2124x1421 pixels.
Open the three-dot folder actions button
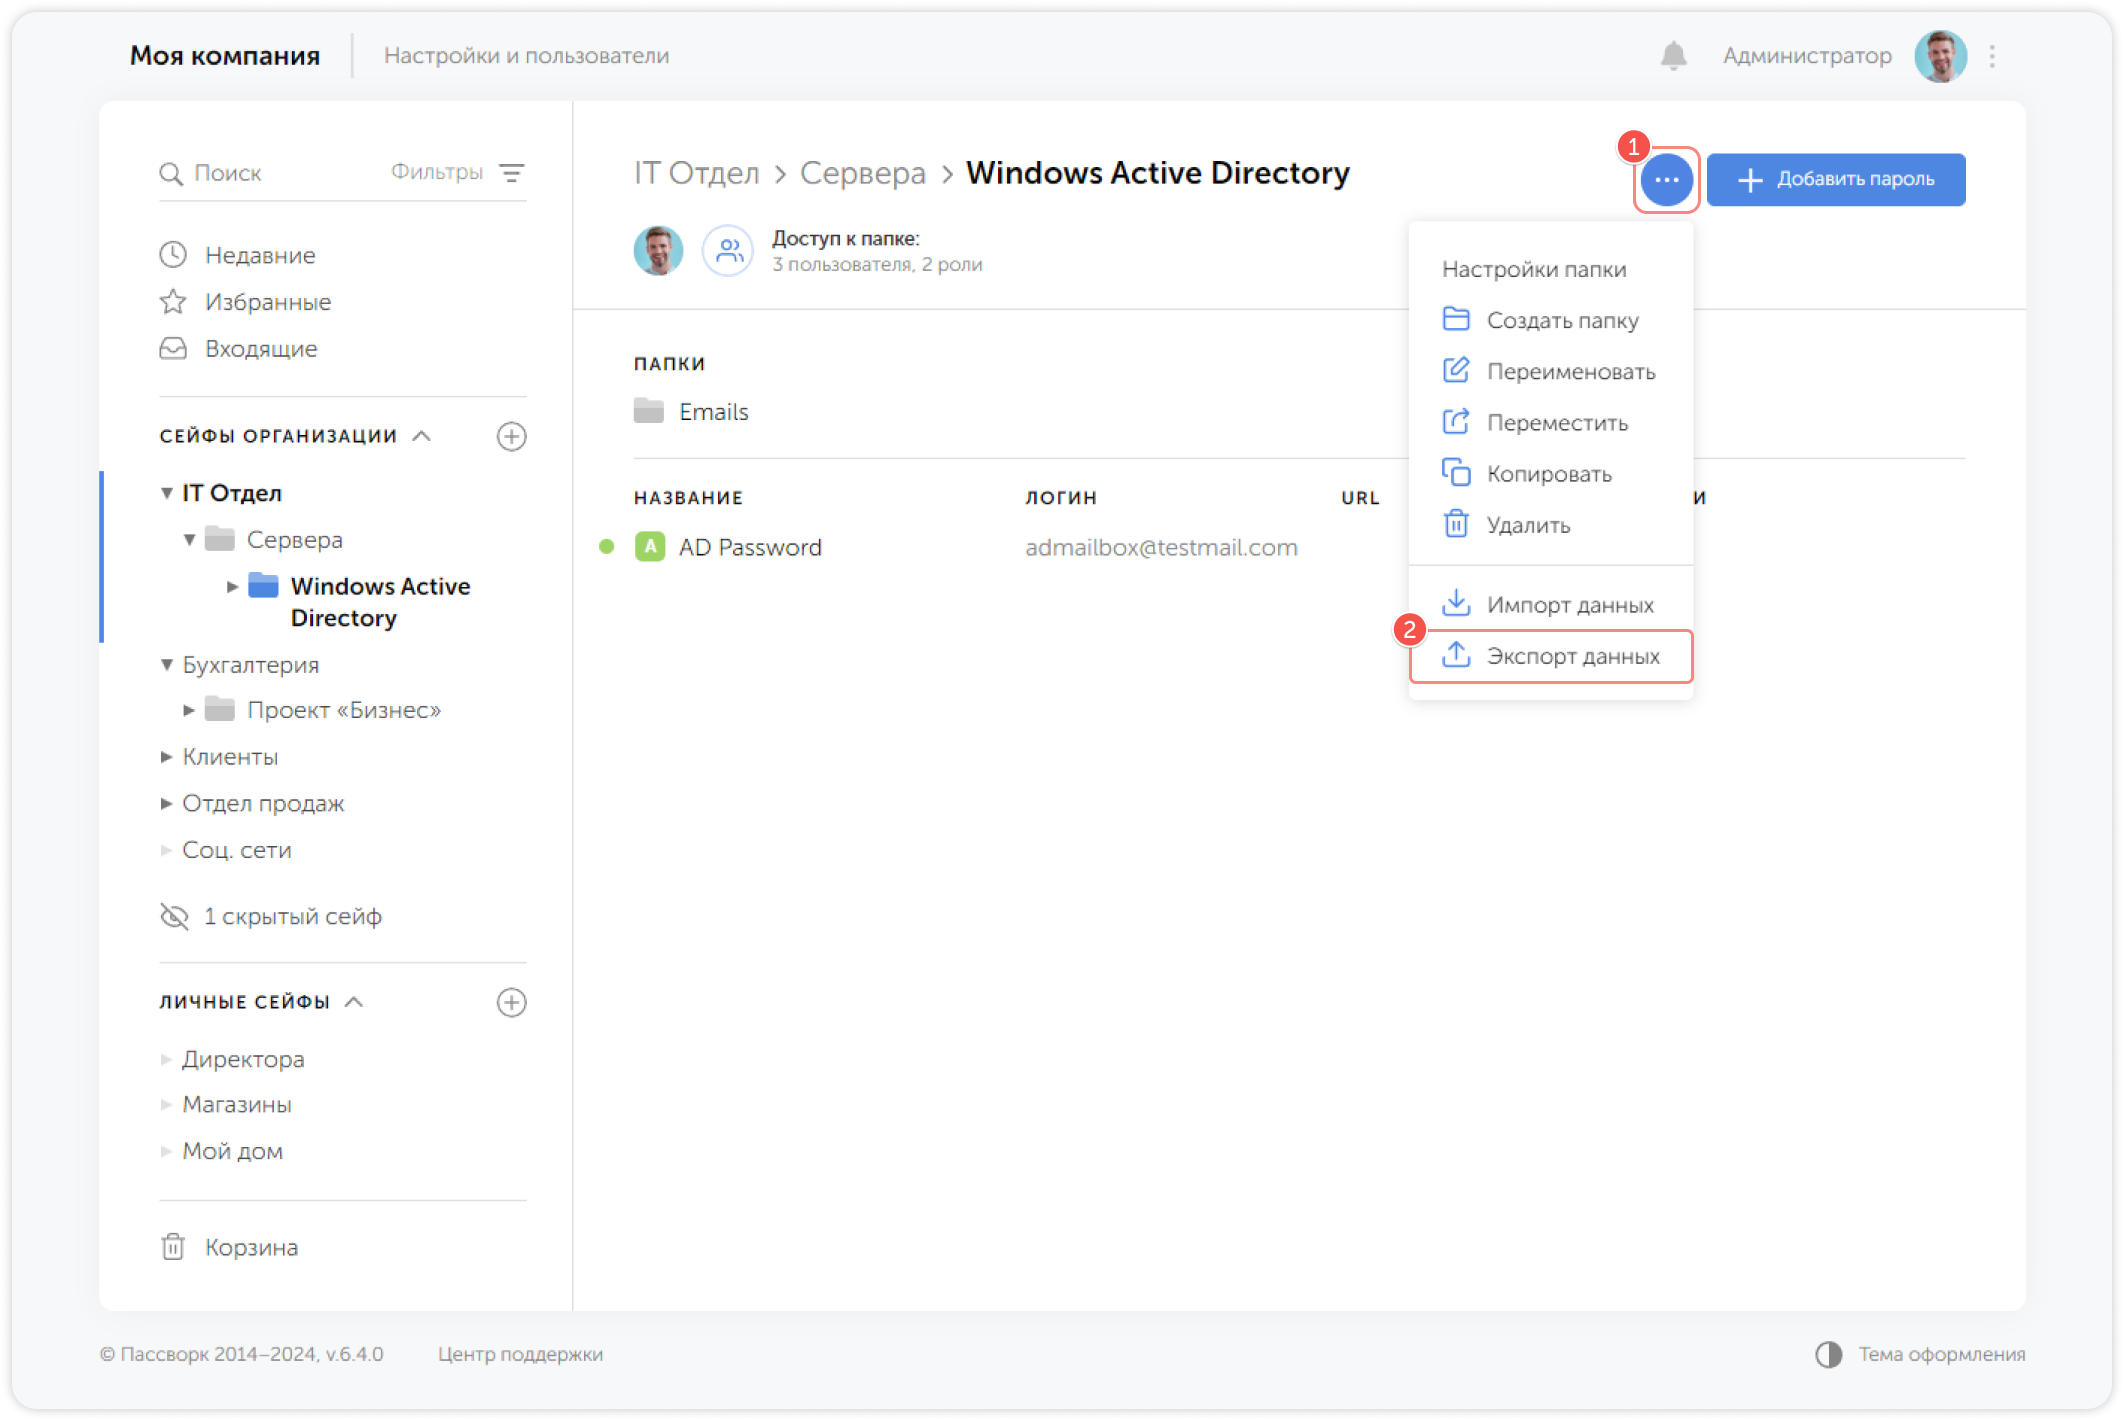1666,180
